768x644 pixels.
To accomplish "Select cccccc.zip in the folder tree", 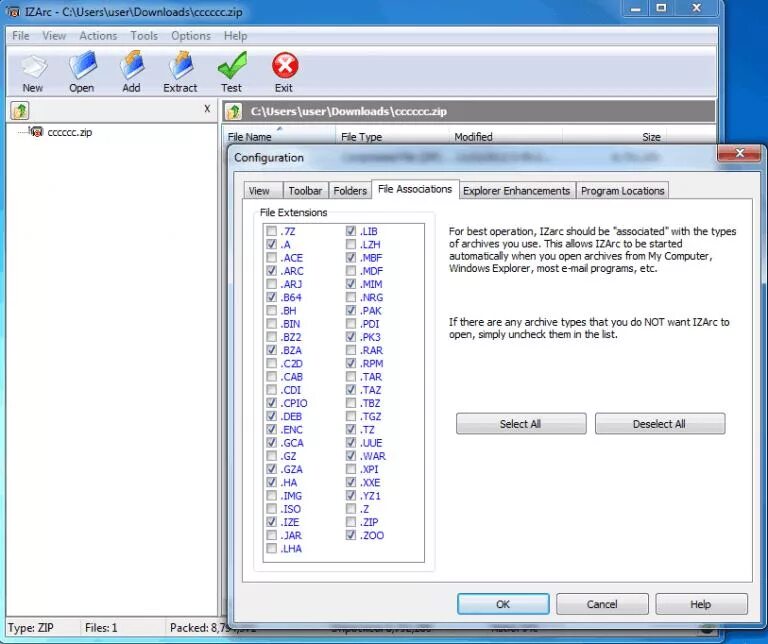I will click(x=69, y=132).
